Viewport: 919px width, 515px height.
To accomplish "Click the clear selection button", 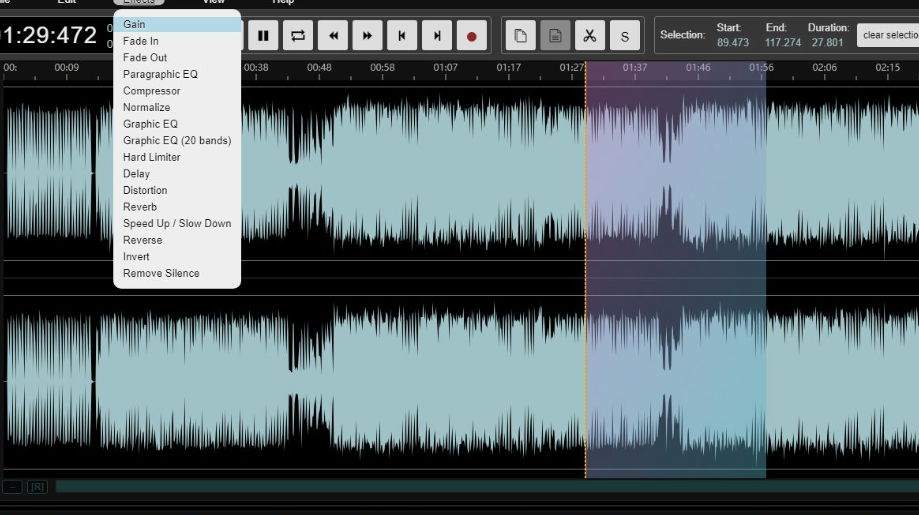I will (x=888, y=35).
